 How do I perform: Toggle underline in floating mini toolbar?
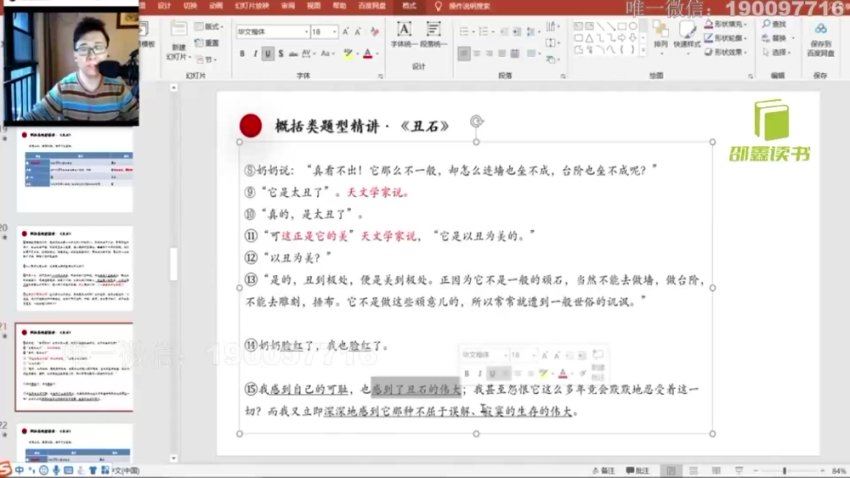492,373
